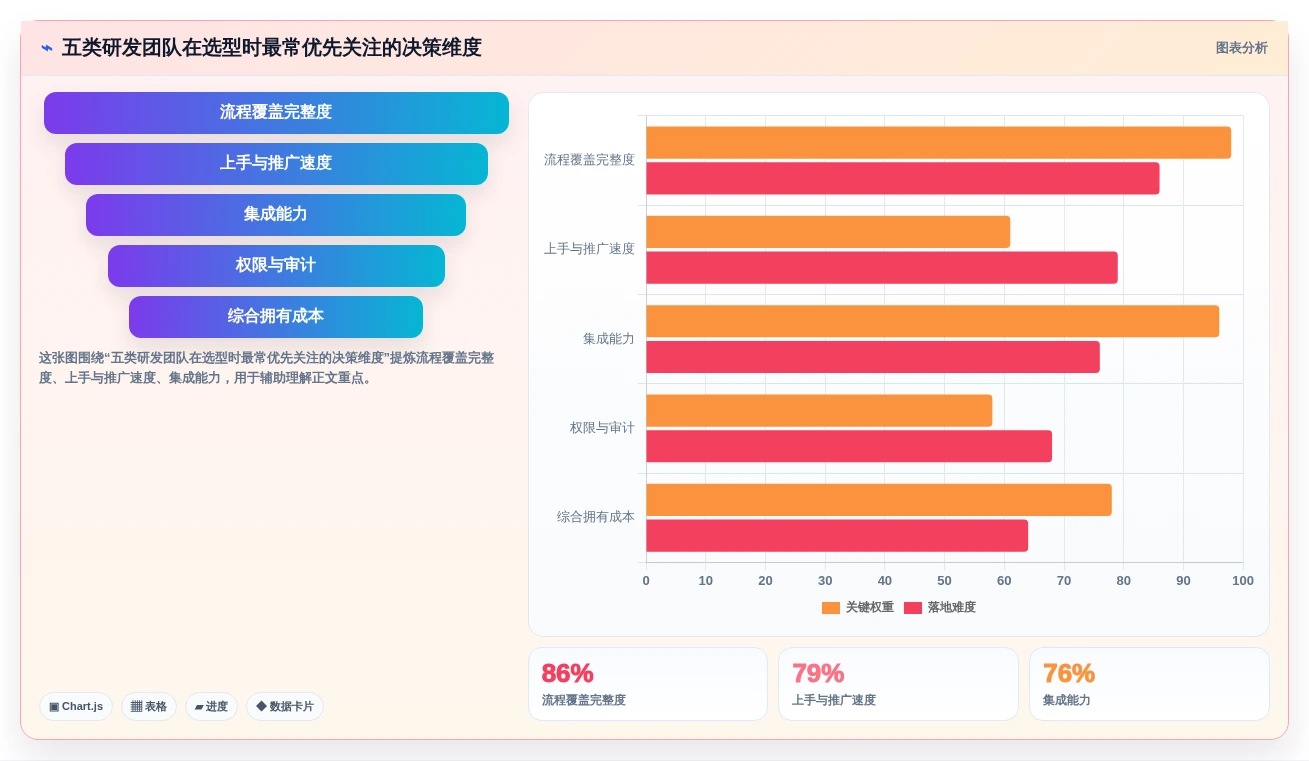Click the 进度 tag chip
This screenshot has width=1309, height=761.
pyautogui.click(x=211, y=706)
